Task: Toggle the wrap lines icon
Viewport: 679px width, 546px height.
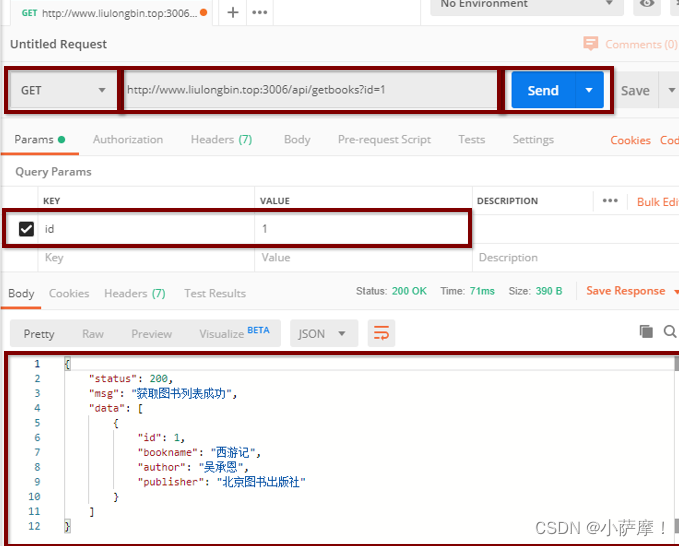Action: (x=381, y=333)
